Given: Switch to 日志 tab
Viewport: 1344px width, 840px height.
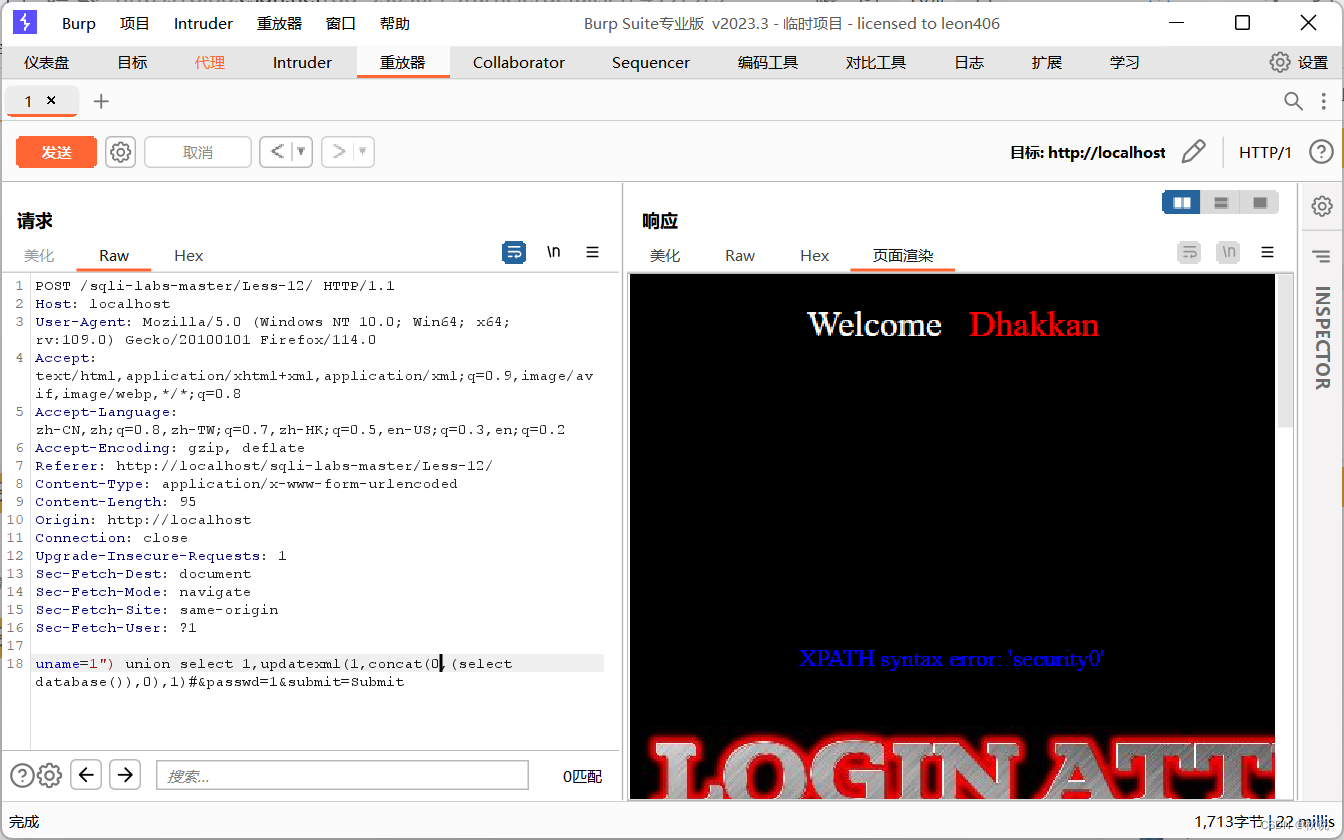Looking at the screenshot, I should pos(969,62).
